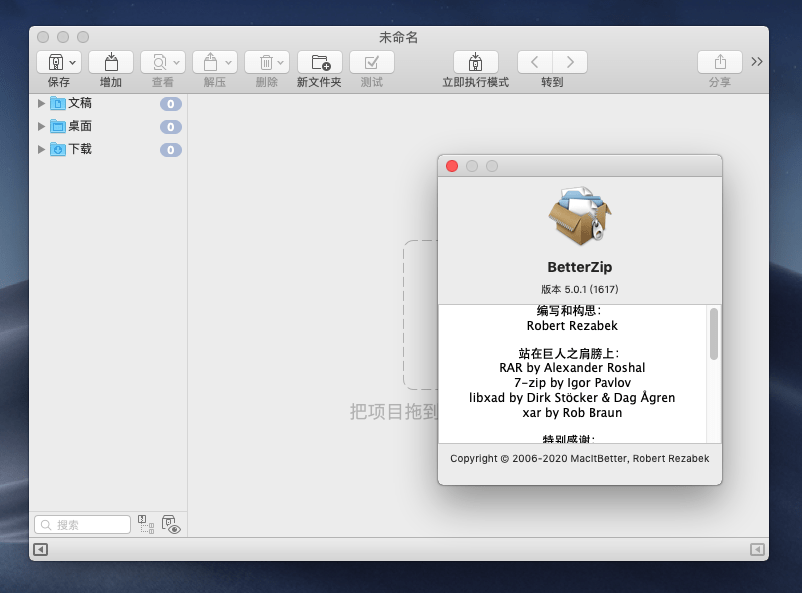This screenshot has width=802, height=593.
Task: Show more toolbar items via double chevron
Action: [x=757, y=62]
